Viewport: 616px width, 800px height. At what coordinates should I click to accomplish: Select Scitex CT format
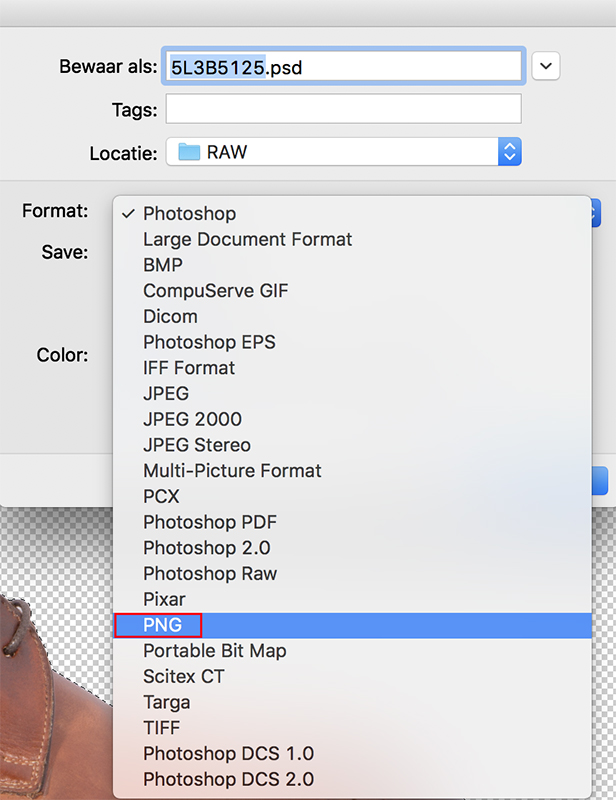click(x=352, y=677)
